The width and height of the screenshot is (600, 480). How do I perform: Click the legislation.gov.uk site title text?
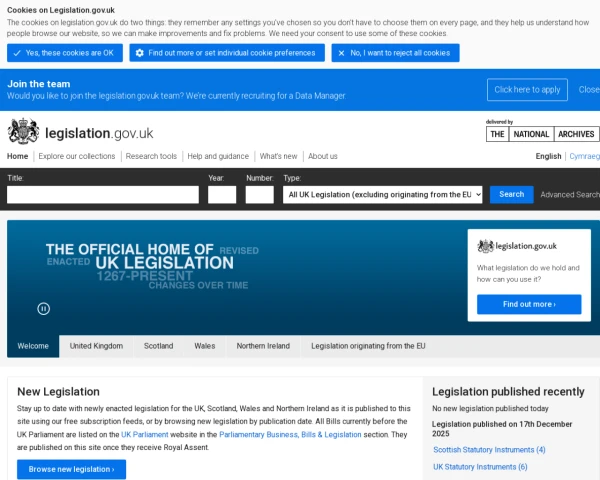click(99, 133)
